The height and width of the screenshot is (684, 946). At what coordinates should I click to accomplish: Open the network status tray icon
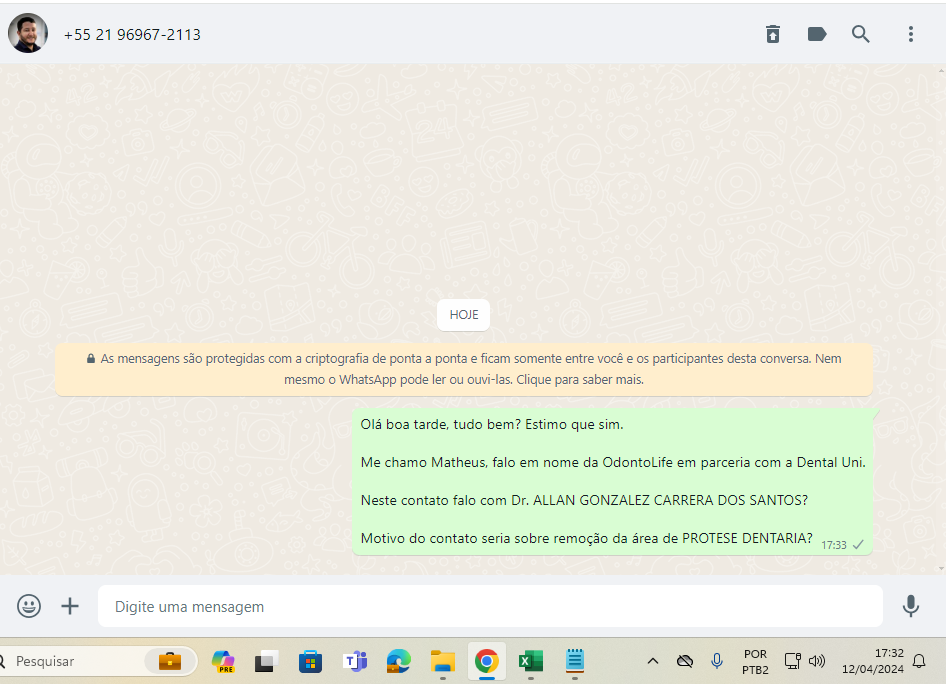coord(792,661)
